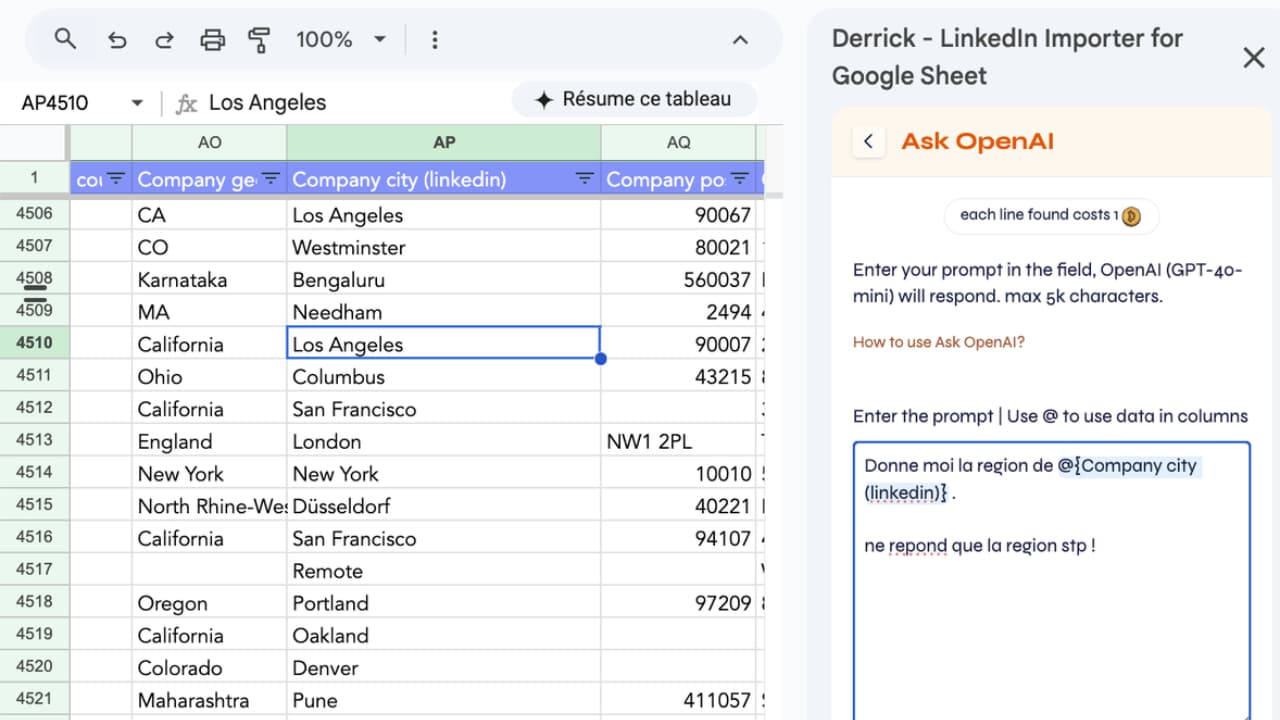The width and height of the screenshot is (1280, 720).
Task: Close the Derrick sidebar panel
Action: tap(1254, 57)
